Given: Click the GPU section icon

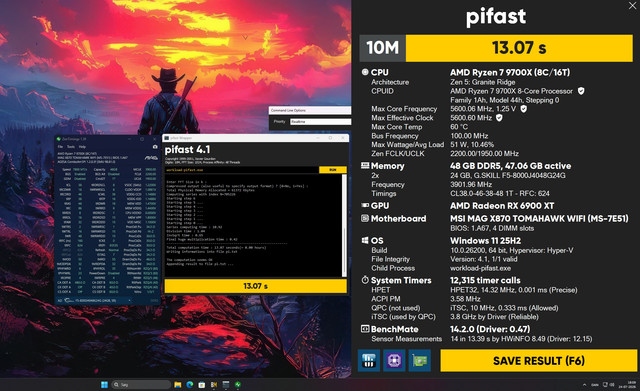Looking at the screenshot, I should click(x=365, y=205).
